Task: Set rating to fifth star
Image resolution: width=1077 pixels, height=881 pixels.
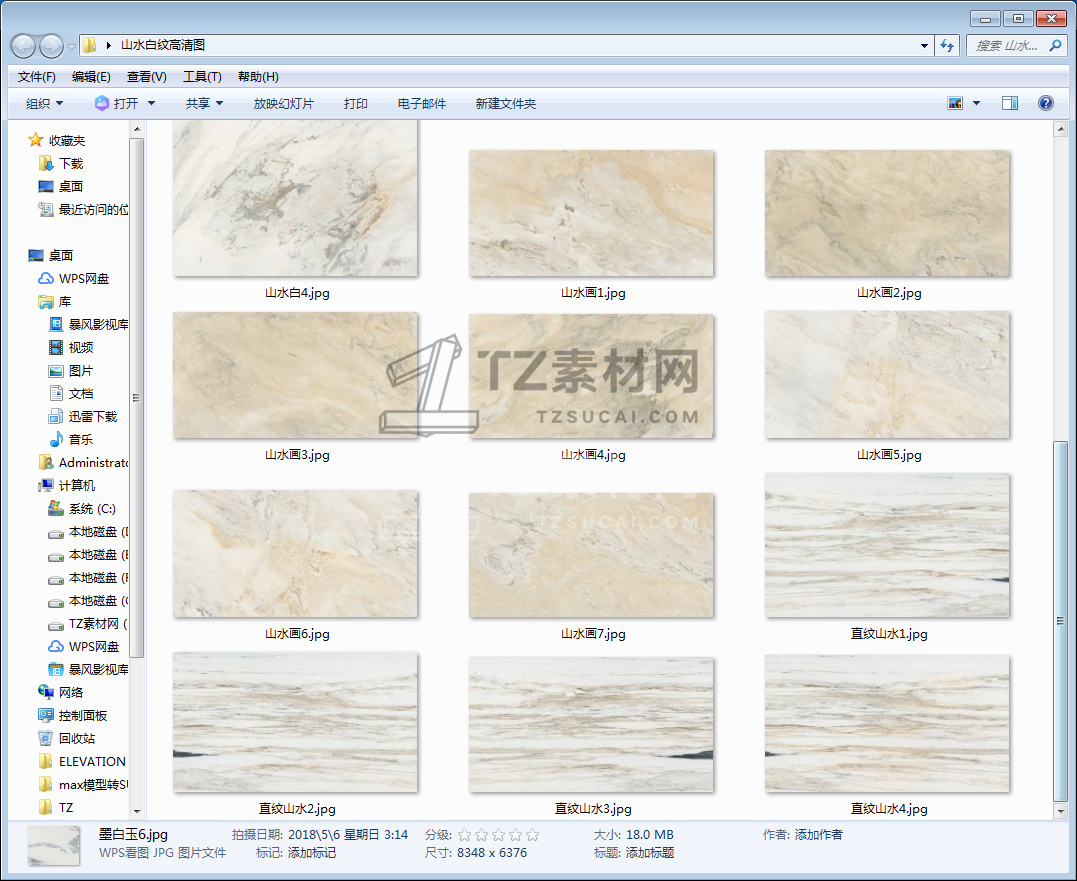Action: tap(532, 835)
